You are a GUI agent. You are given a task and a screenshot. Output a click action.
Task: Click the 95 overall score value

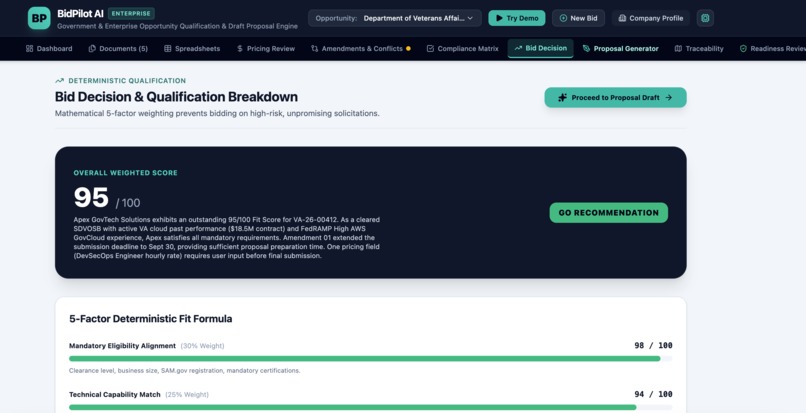[91, 197]
